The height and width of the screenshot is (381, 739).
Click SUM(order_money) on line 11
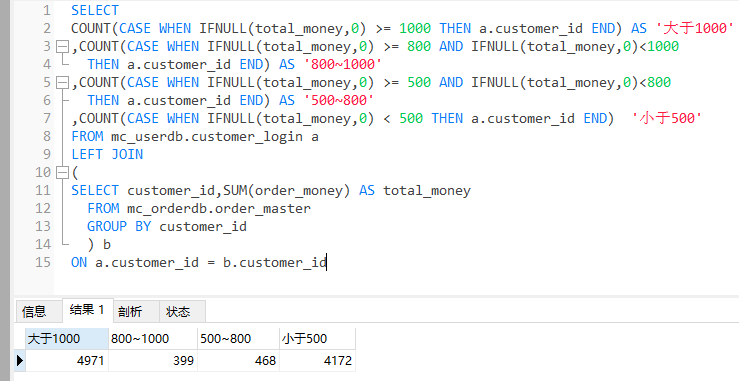tap(287, 190)
